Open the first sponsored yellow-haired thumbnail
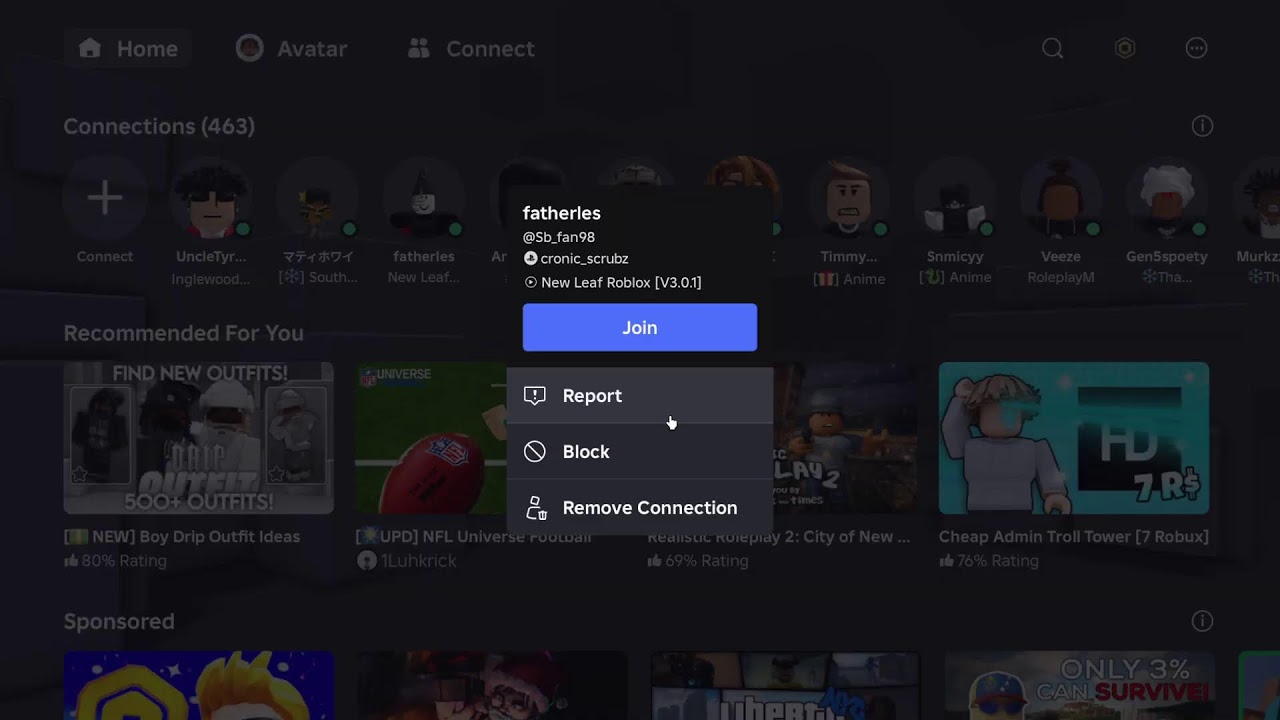1280x720 pixels. (x=199, y=686)
